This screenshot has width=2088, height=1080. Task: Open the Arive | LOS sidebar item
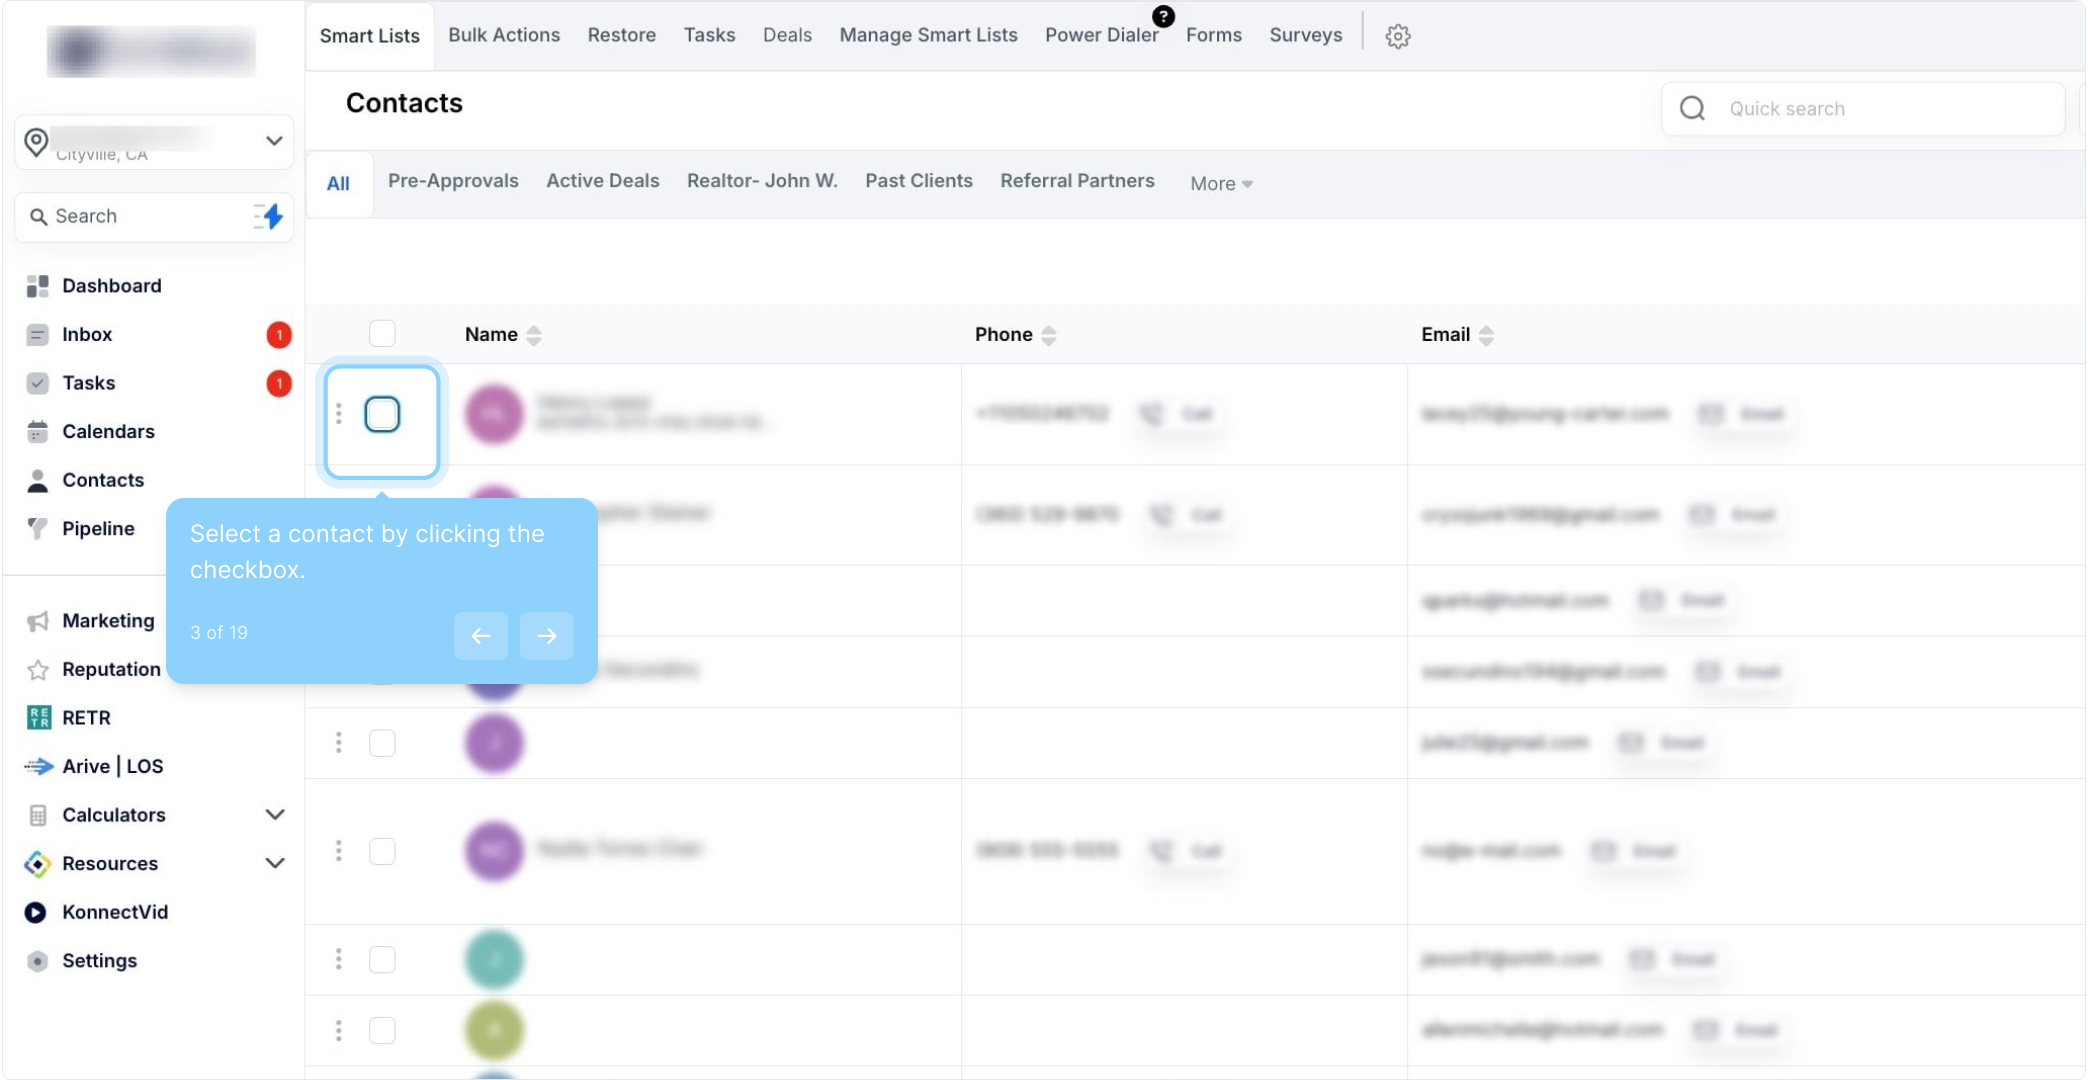(x=112, y=766)
